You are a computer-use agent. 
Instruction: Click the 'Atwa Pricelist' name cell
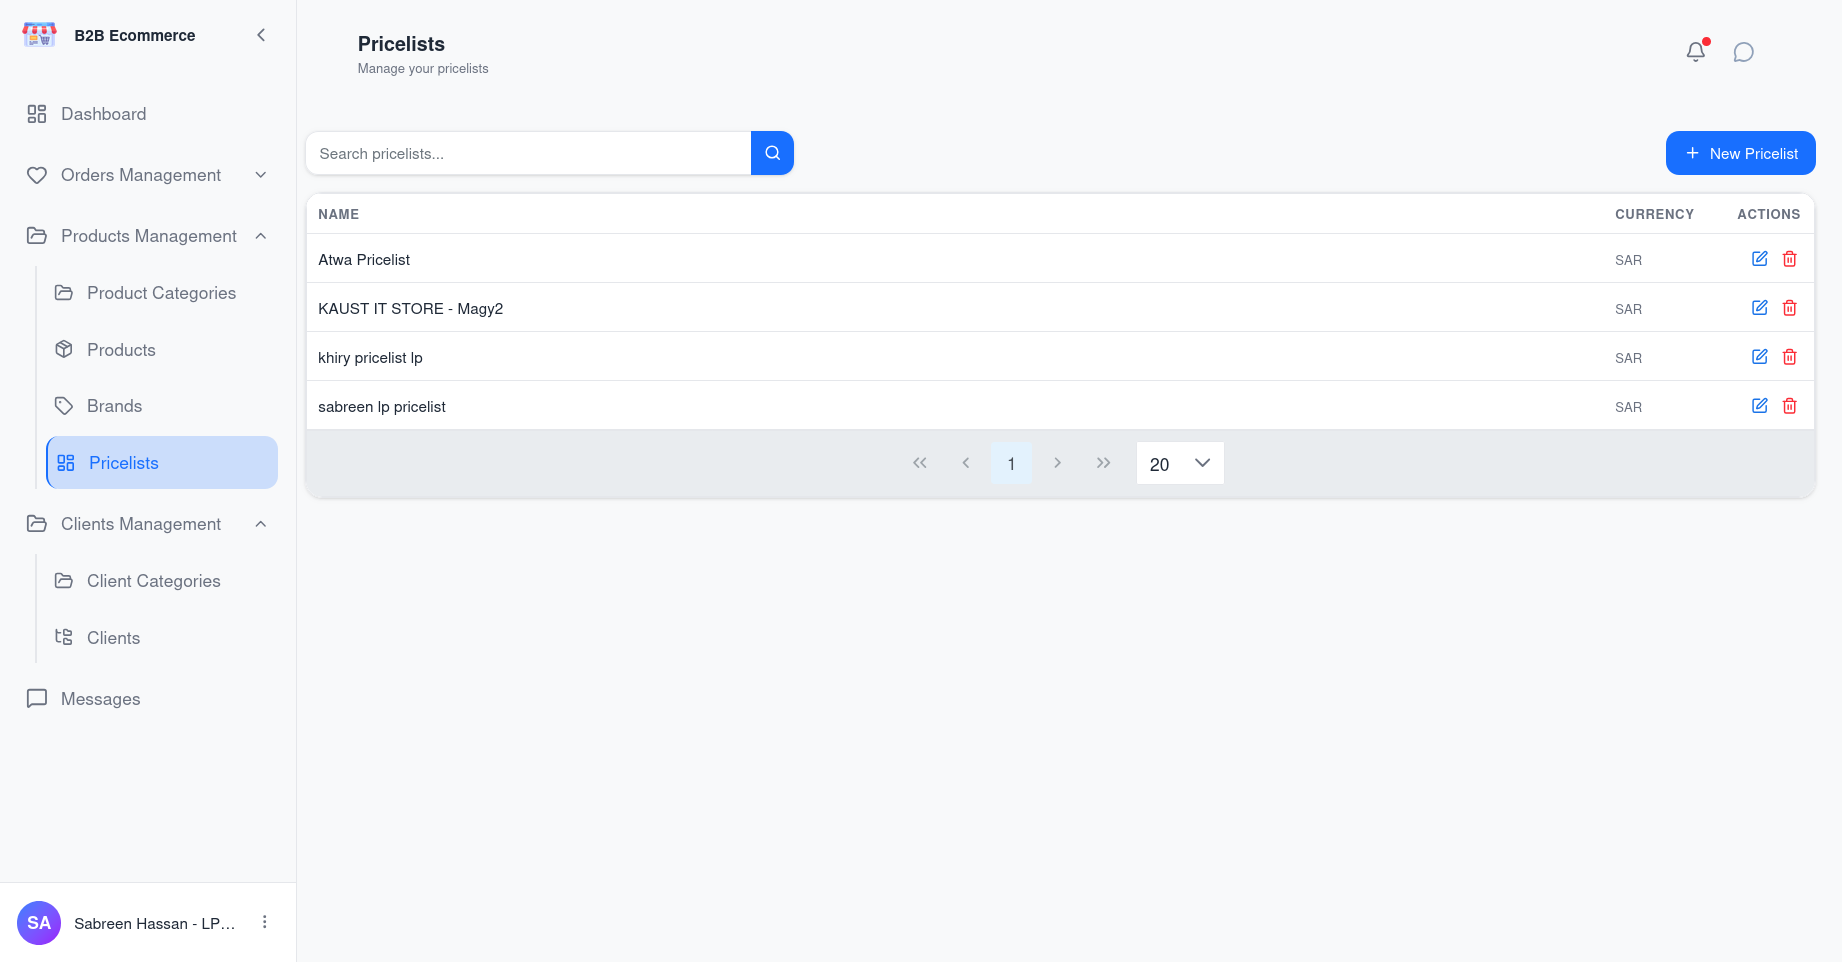[364, 260]
